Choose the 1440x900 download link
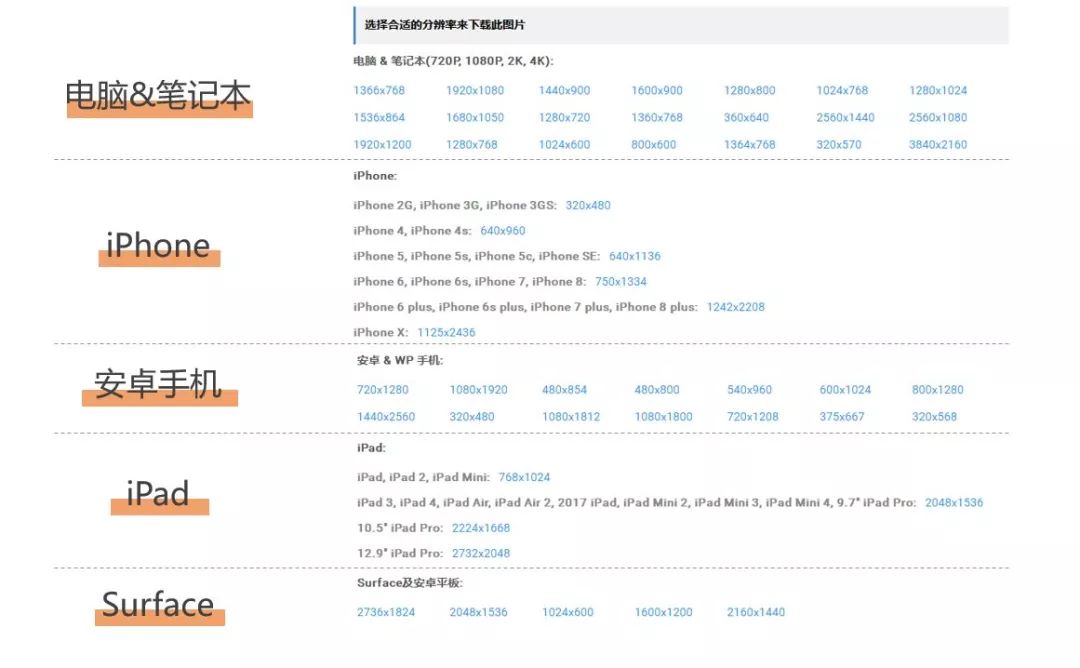Image resolution: width=1080 pixels, height=668 pixels. [x=564, y=90]
